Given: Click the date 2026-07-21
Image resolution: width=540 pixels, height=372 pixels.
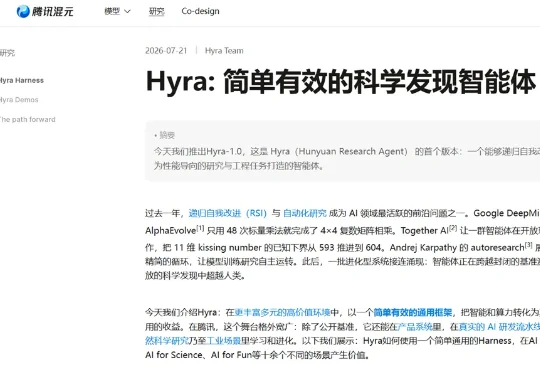Looking at the screenshot, I should (166, 51).
